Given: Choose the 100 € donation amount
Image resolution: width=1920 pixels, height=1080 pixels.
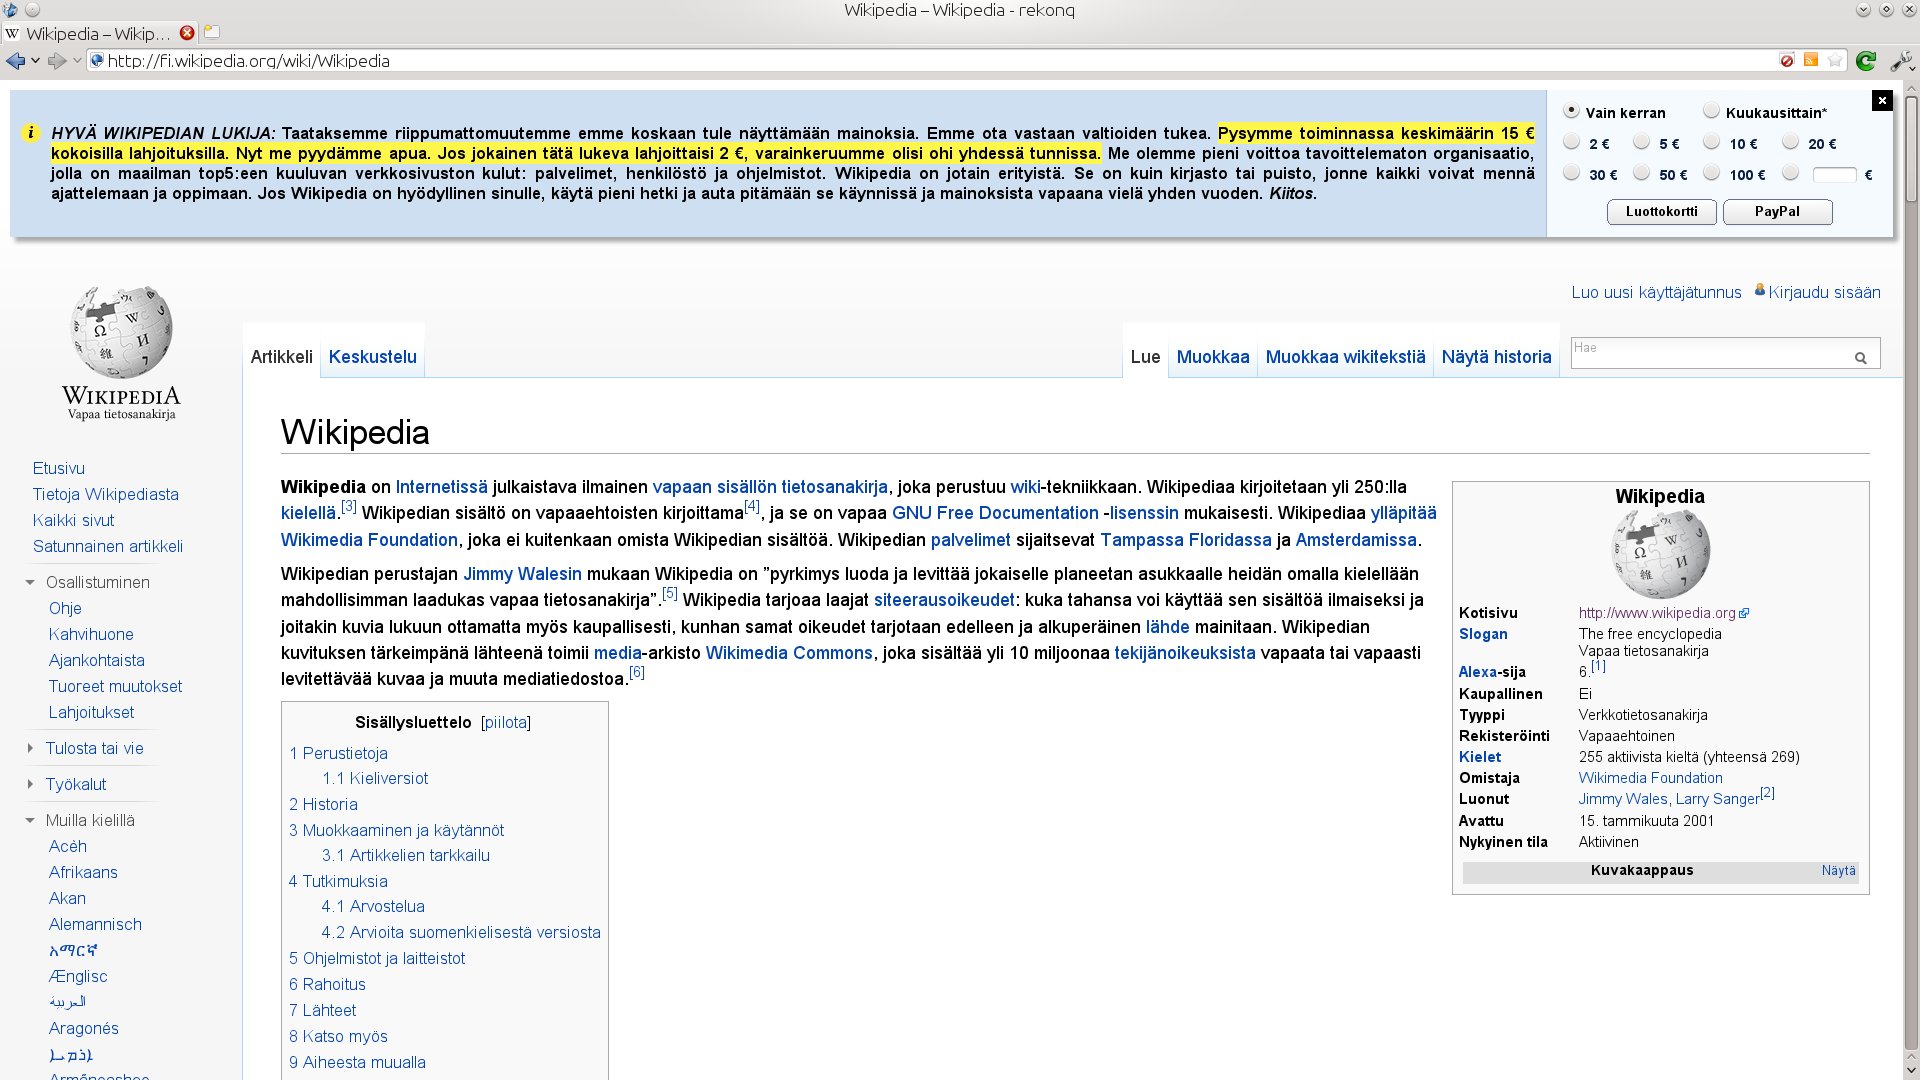Looking at the screenshot, I should [1712, 173].
